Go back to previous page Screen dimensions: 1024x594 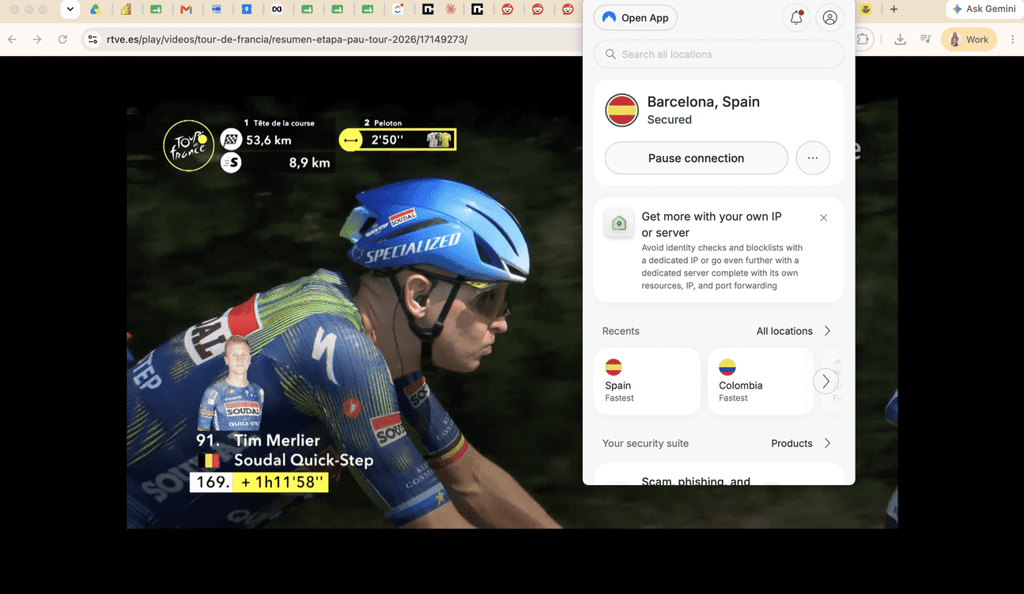click(12, 39)
